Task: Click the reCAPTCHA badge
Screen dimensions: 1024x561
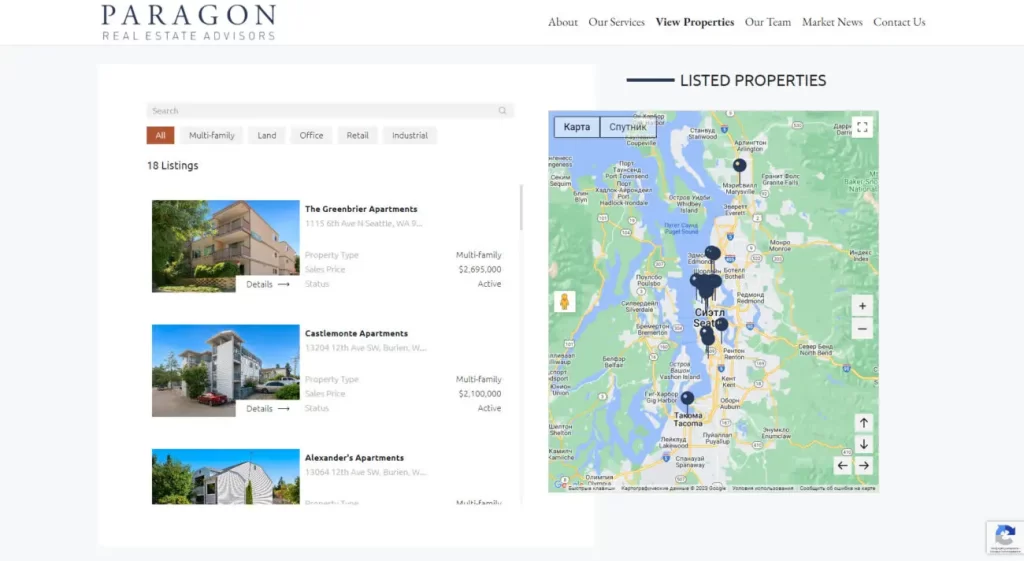Action: point(1005,537)
